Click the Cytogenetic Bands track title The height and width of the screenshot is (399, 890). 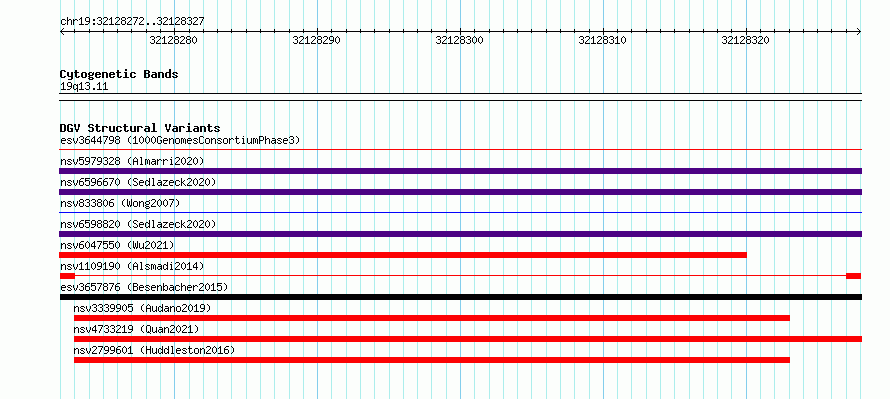[119, 74]
